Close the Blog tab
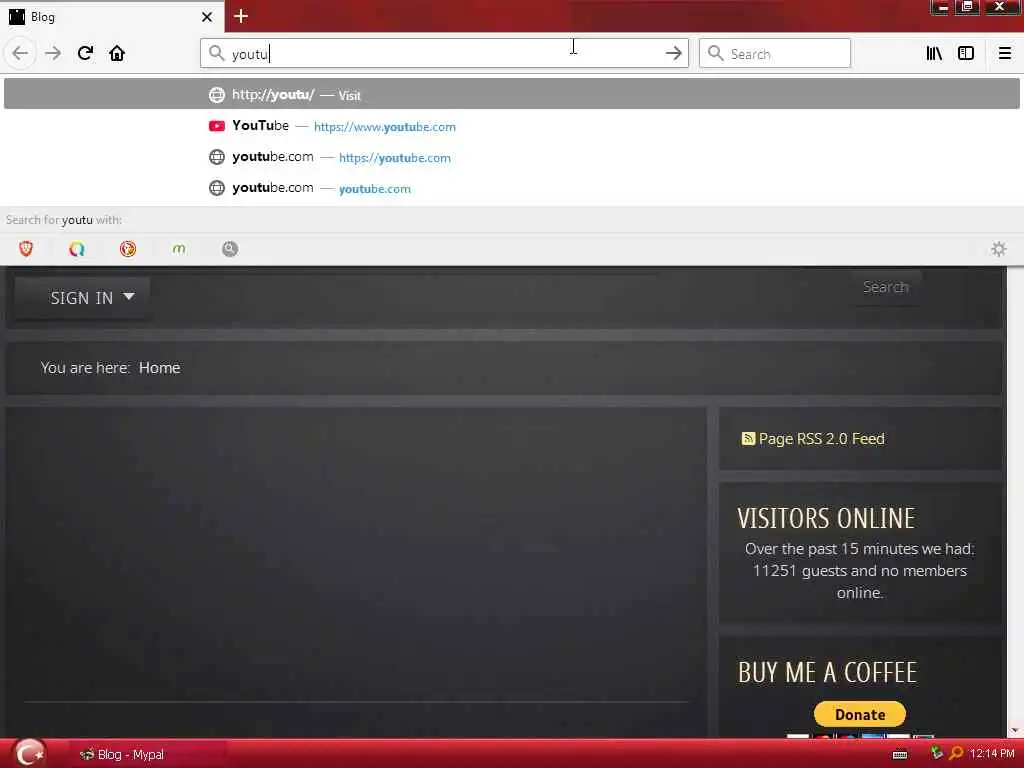This screenshot has height=768, width=1024. click(x=207, y=17)
